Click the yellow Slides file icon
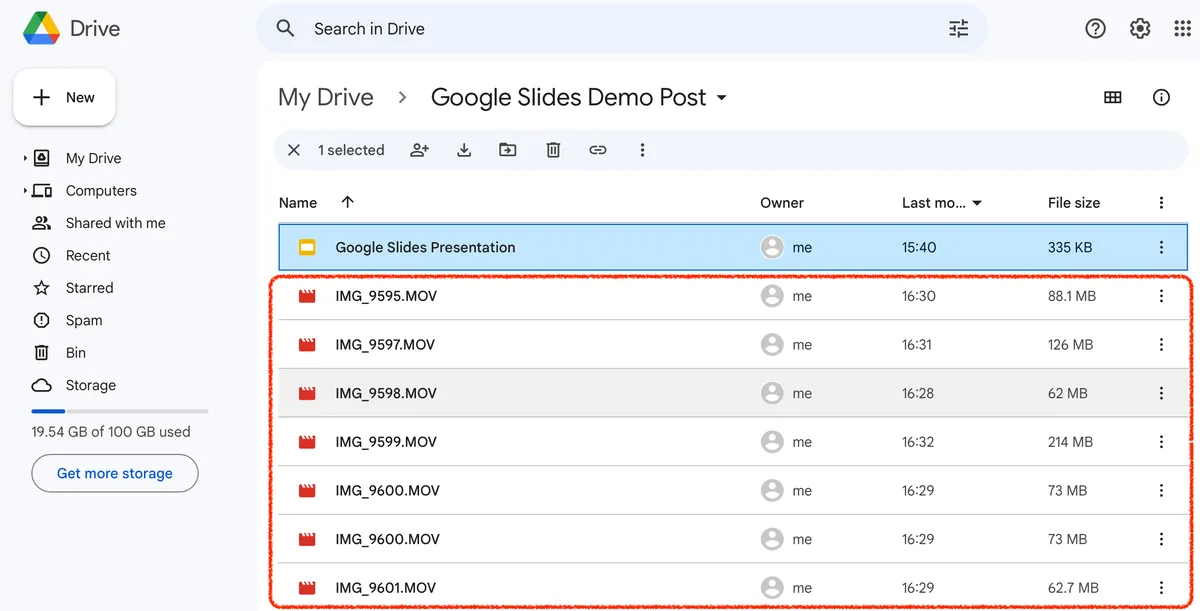The image size is (1200, 611). coord(307,247)
